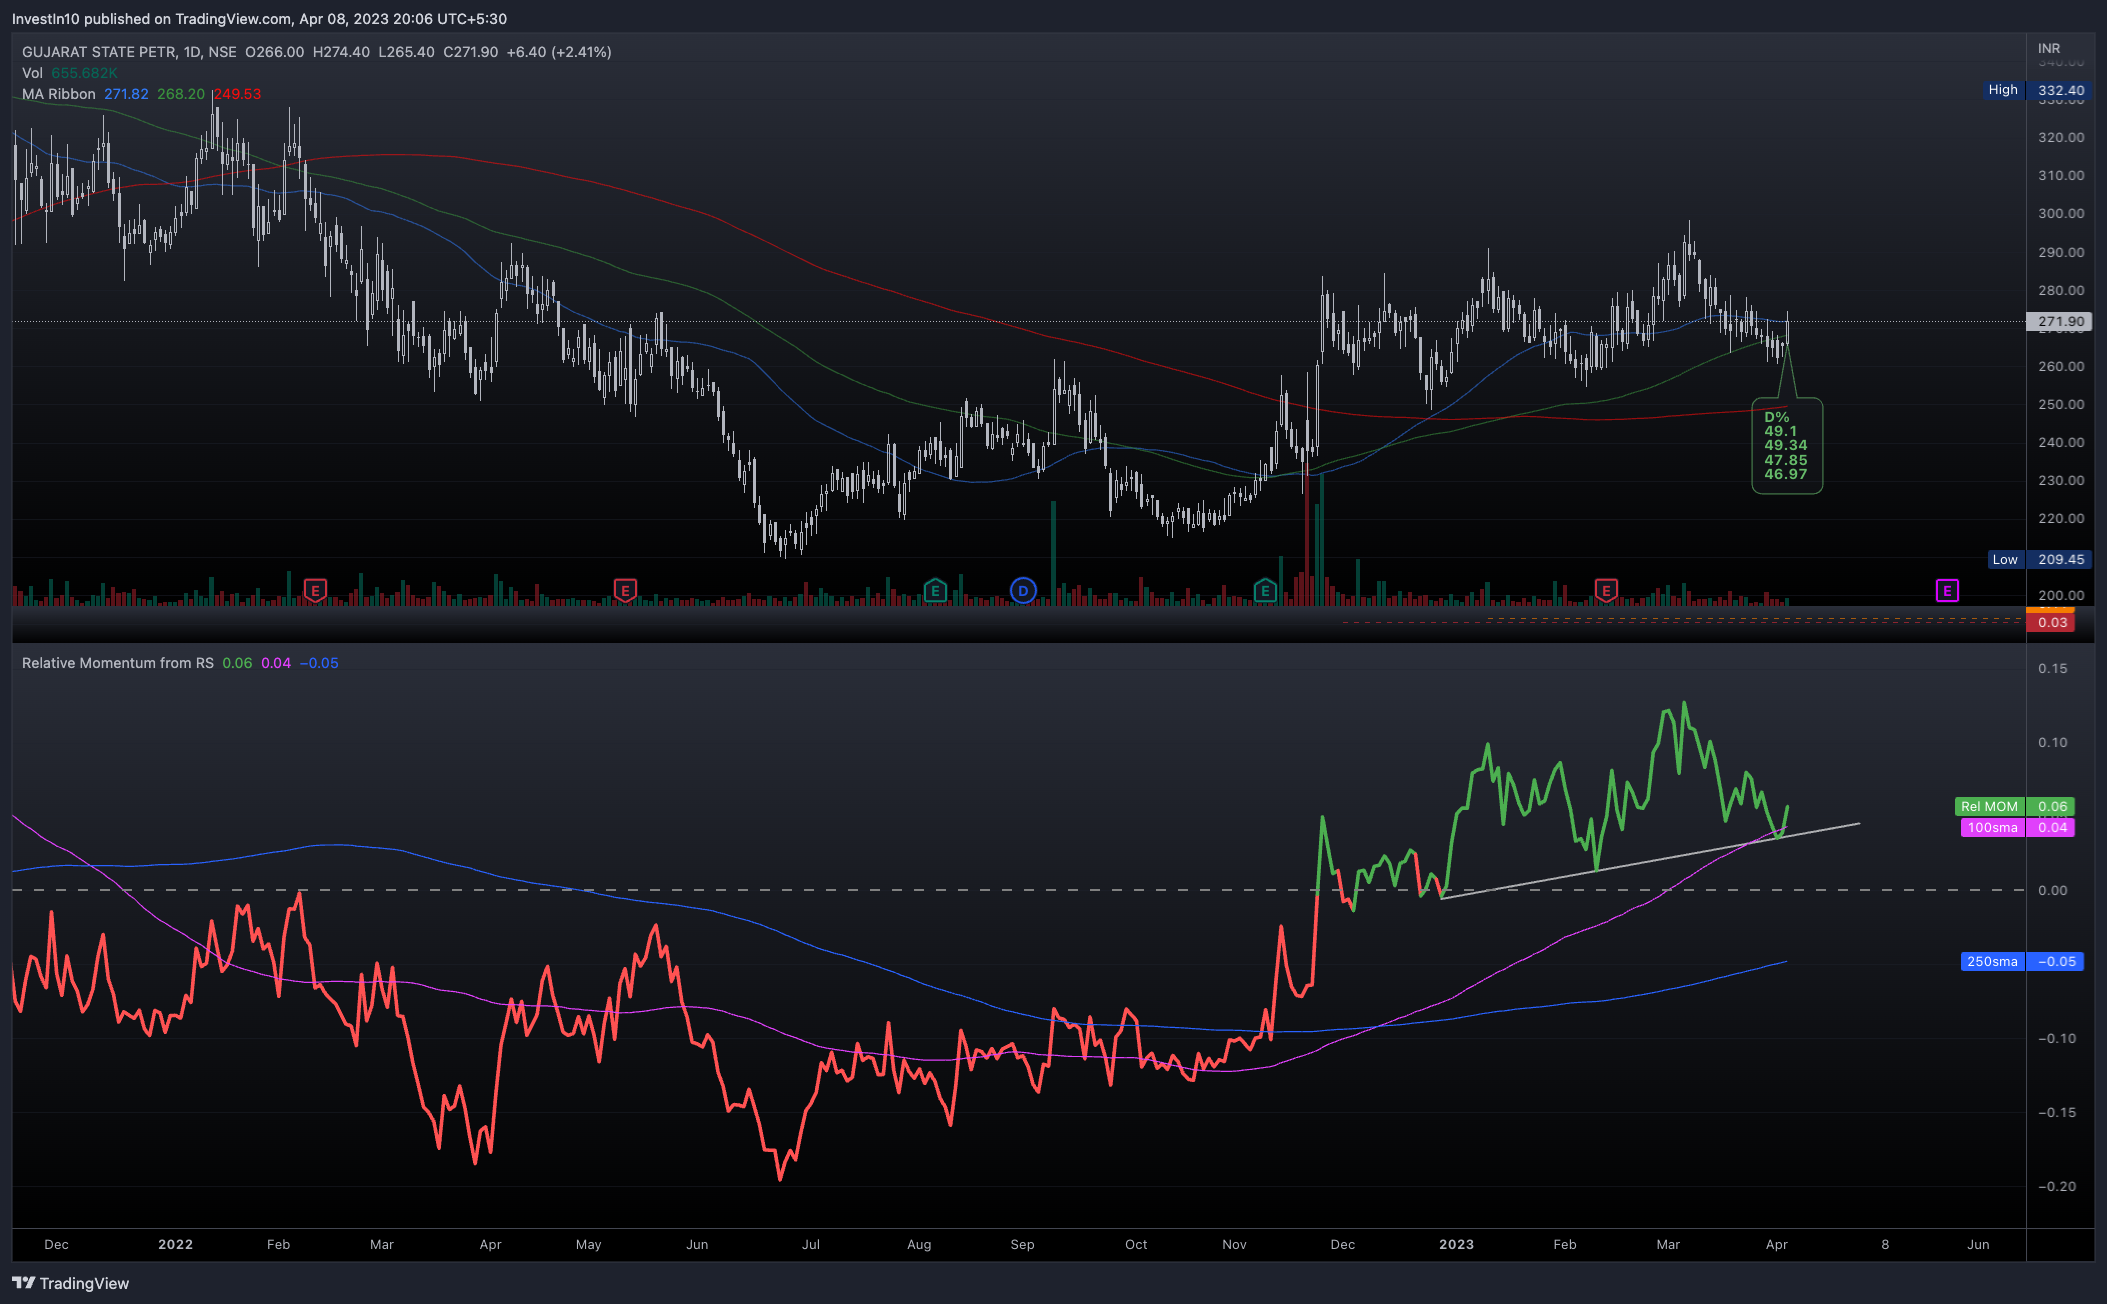The image size is (2107, 1304).
Task: Click the red E earnings marker near February 2023
Action: tap(1606, 591)
